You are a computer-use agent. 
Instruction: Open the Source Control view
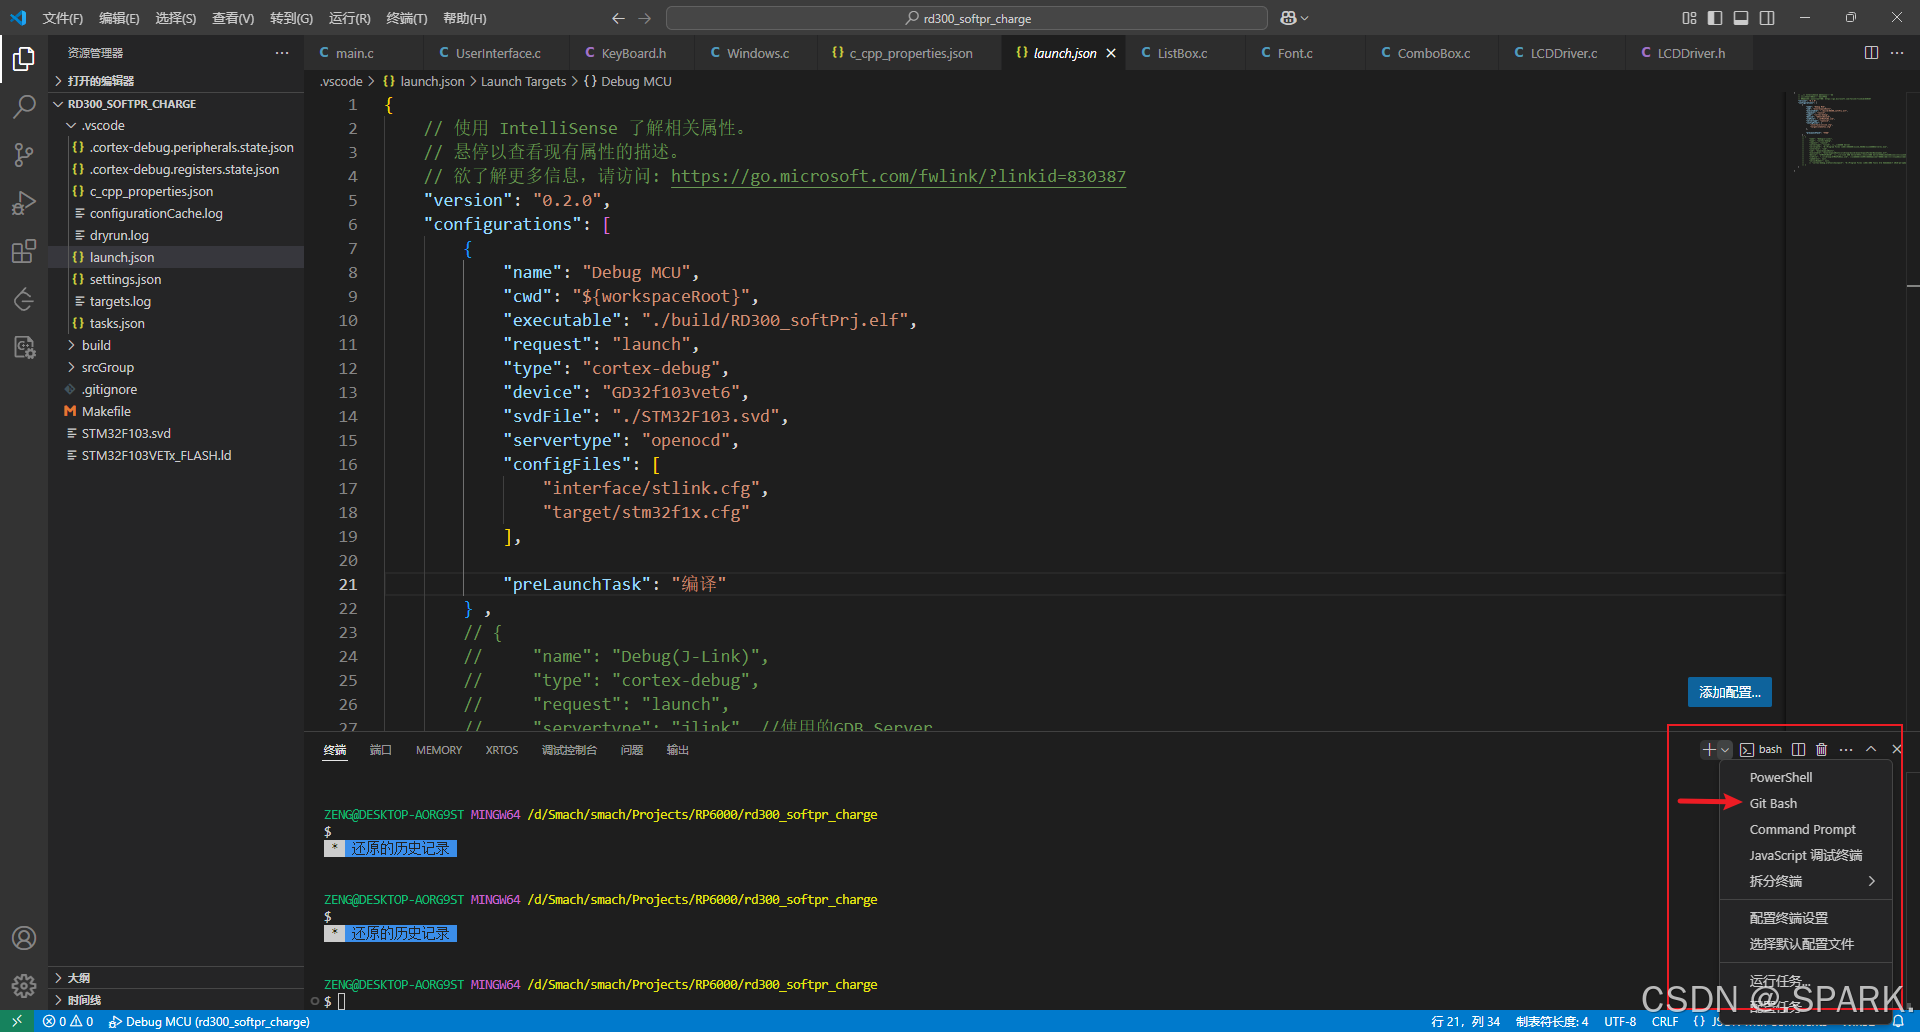click(24, 154)
